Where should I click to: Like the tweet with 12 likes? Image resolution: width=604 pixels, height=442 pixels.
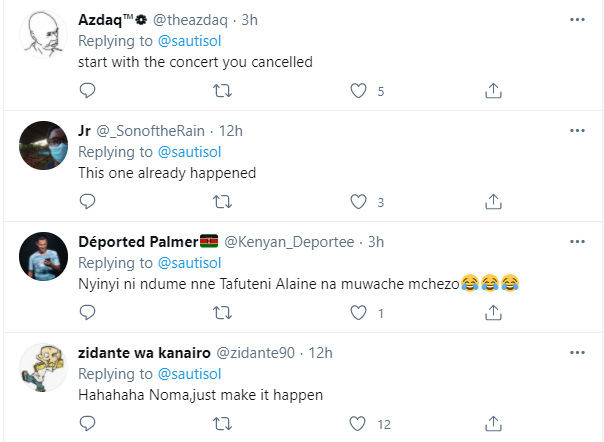tap(359, 424)
